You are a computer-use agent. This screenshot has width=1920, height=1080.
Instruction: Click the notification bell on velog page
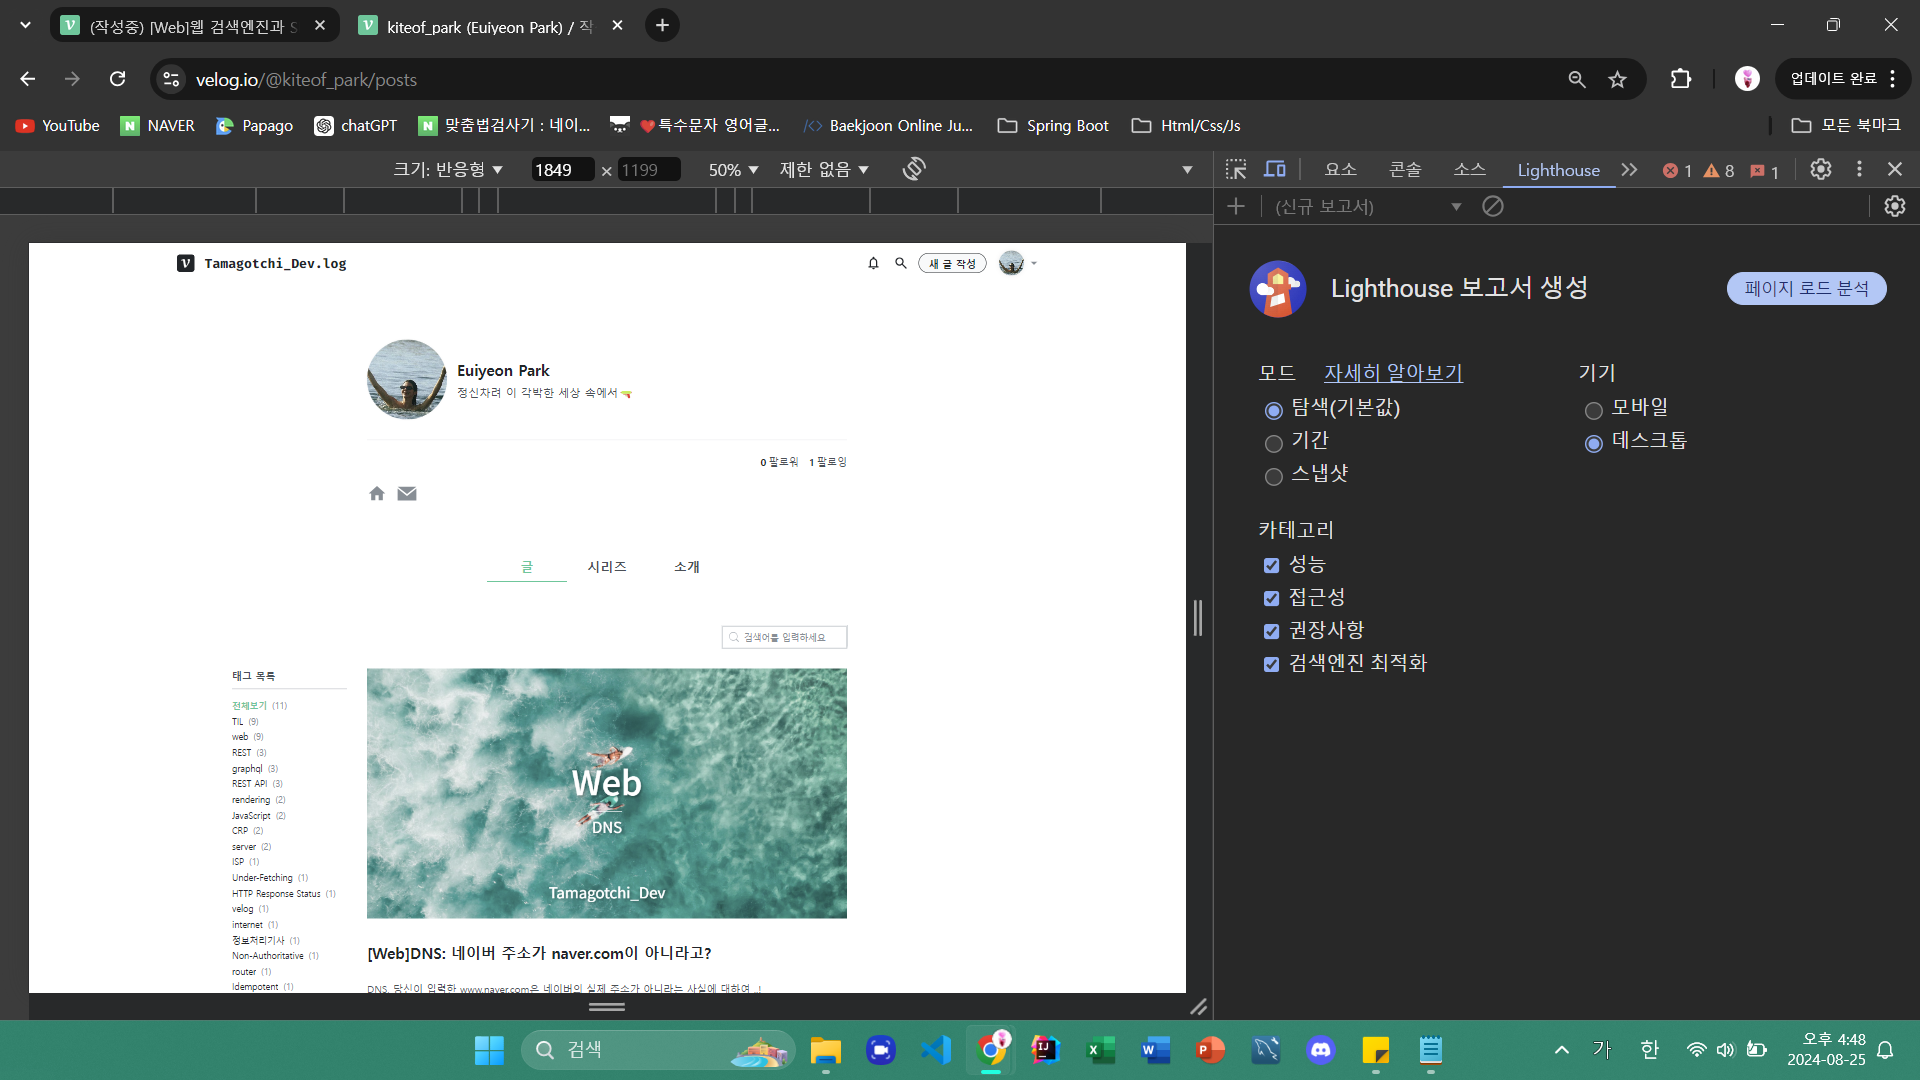point(873,263)
